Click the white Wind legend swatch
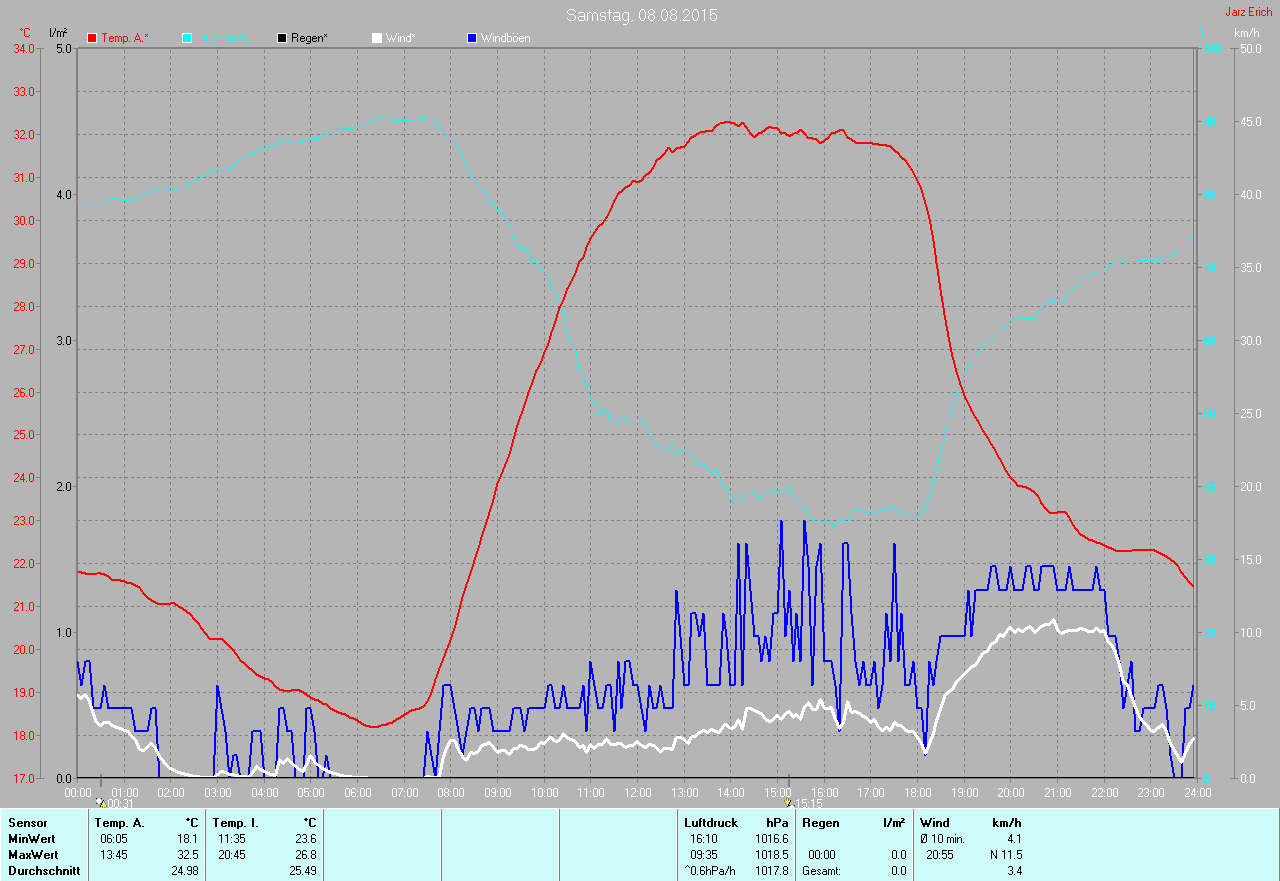 click(377, 38)
